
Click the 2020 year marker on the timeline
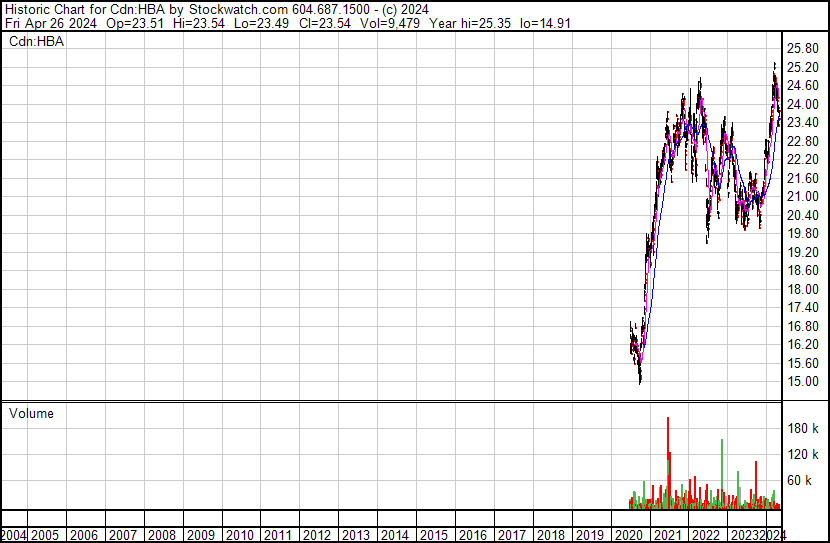[x=628, y=535]
